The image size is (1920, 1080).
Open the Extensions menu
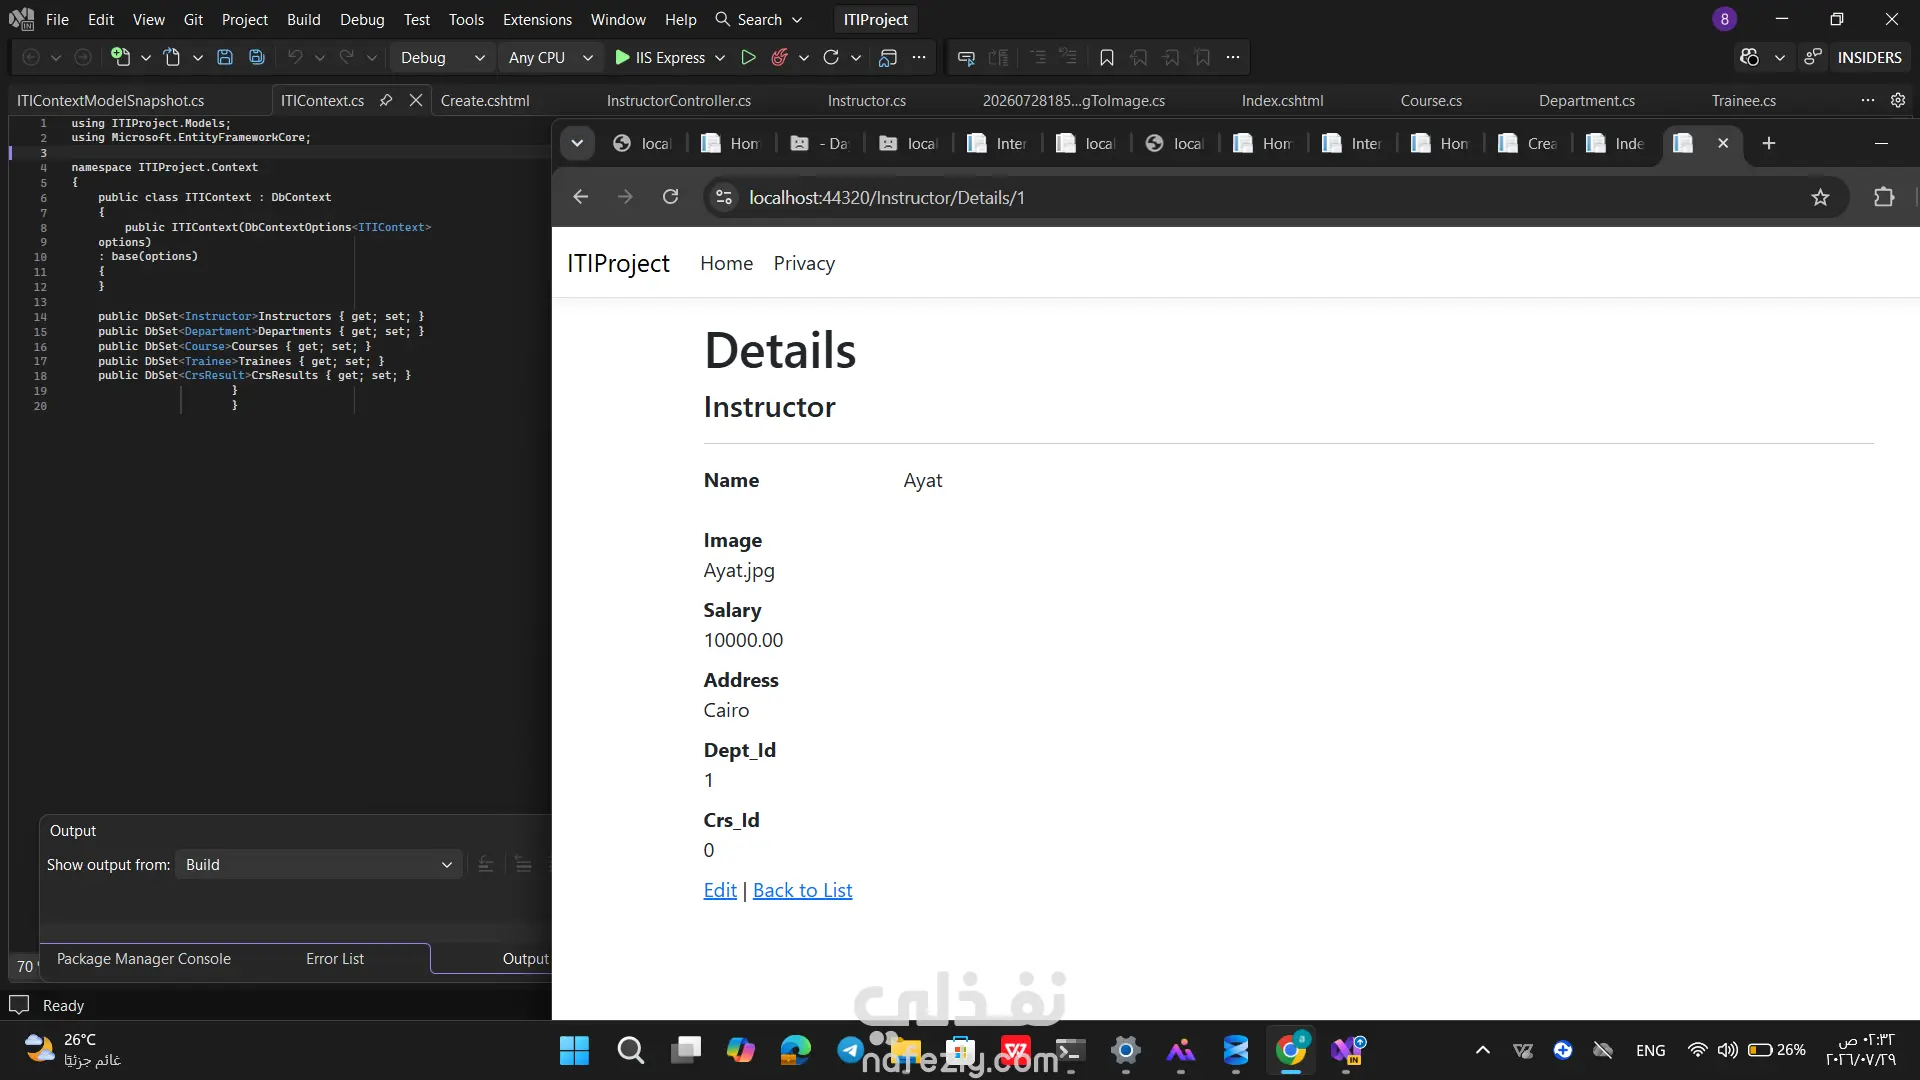click(x=537, y=19)
